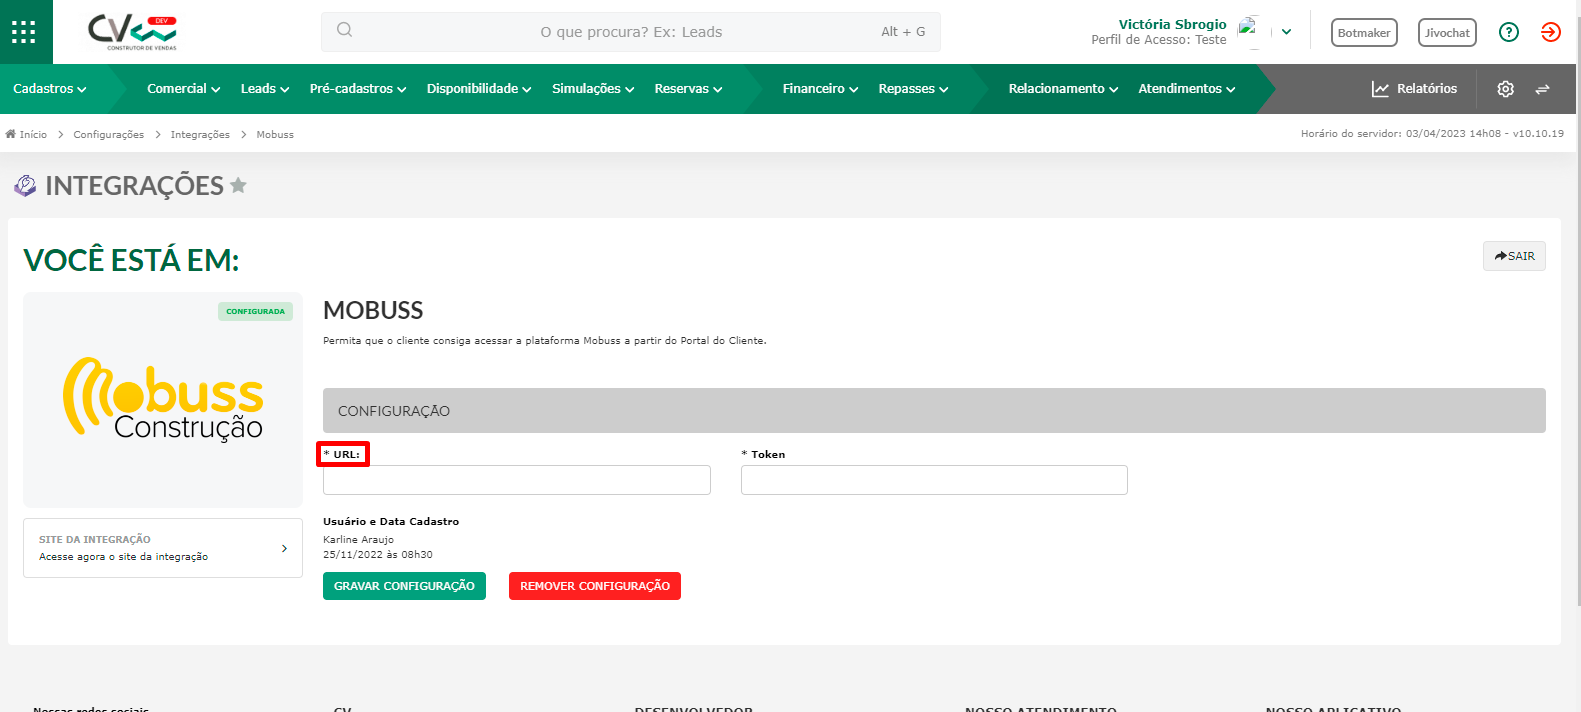Open the Relacionamento menu
This screenshot has height=712, width=1581.
pos(1063,89)
